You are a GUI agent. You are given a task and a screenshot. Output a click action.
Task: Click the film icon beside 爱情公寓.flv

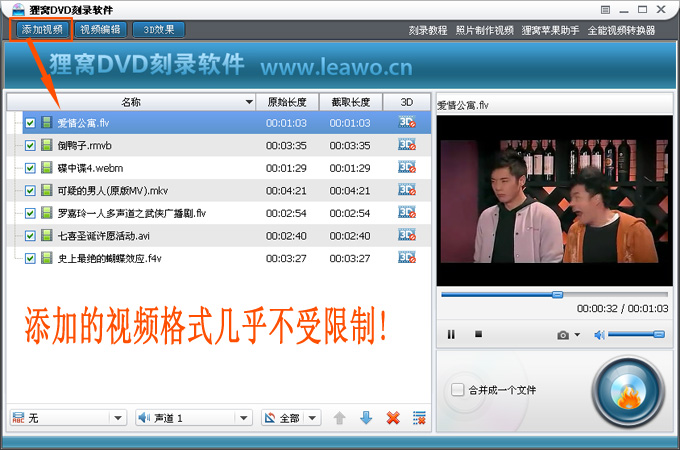click(x=46, y=122)
